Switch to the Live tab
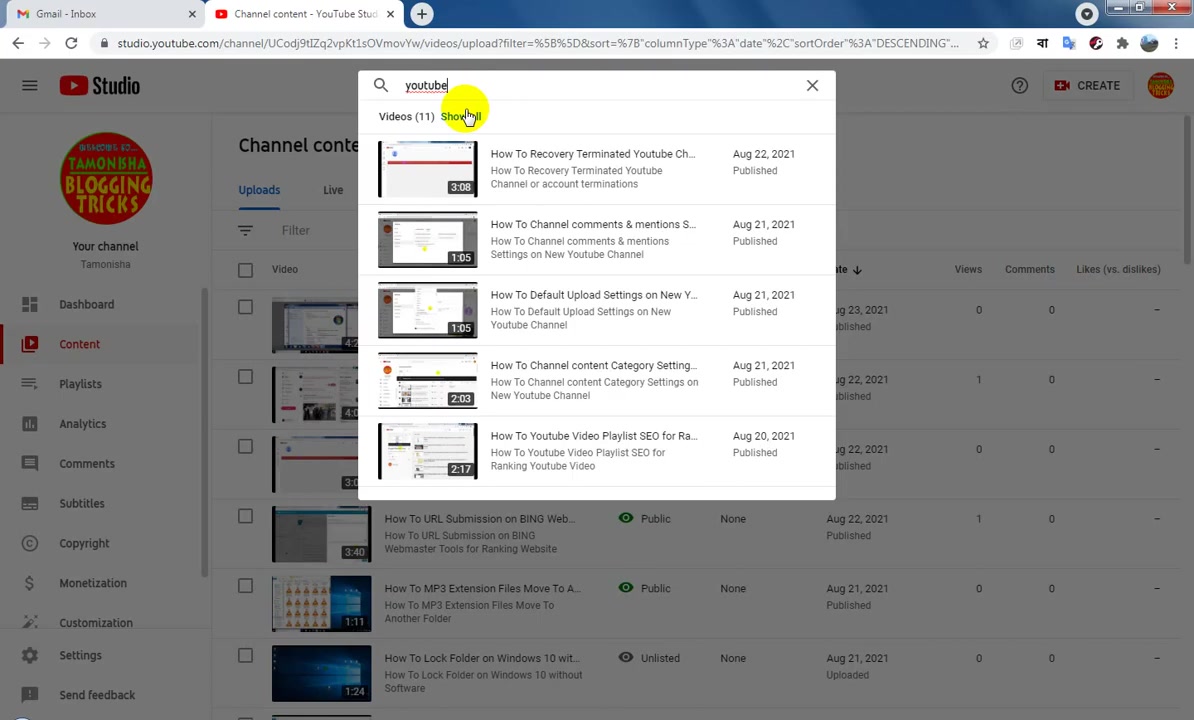The image size is (1194, 720). (333, 190)
